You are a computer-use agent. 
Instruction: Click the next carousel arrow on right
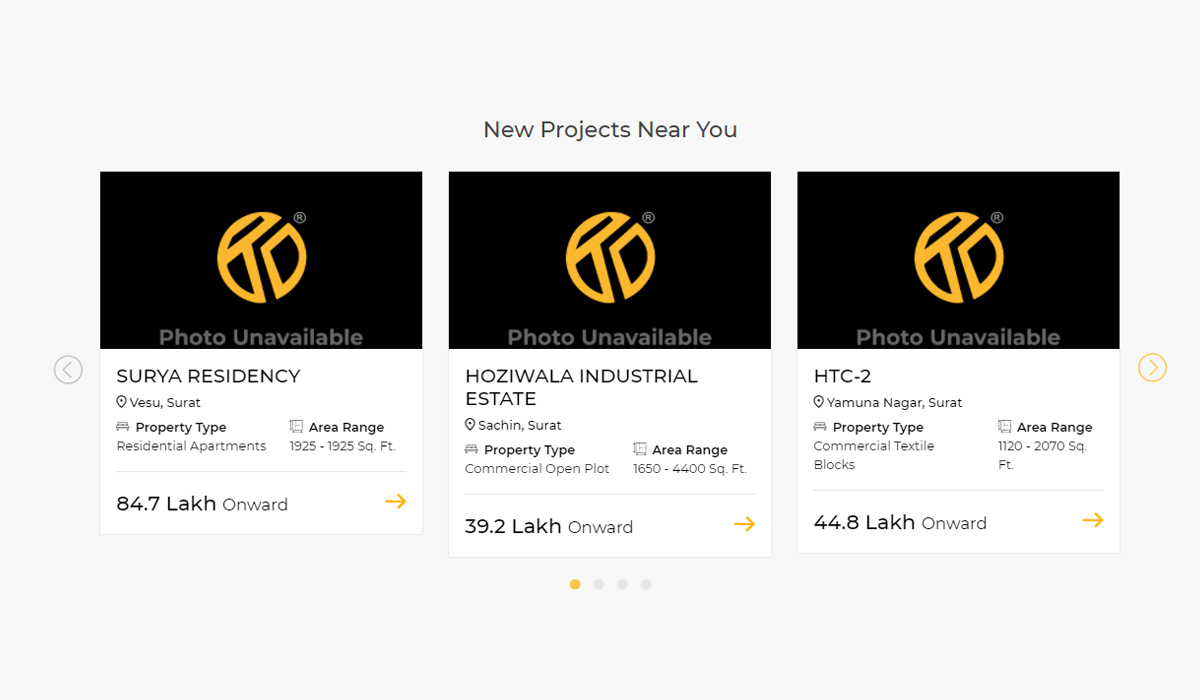point(1152,368)
